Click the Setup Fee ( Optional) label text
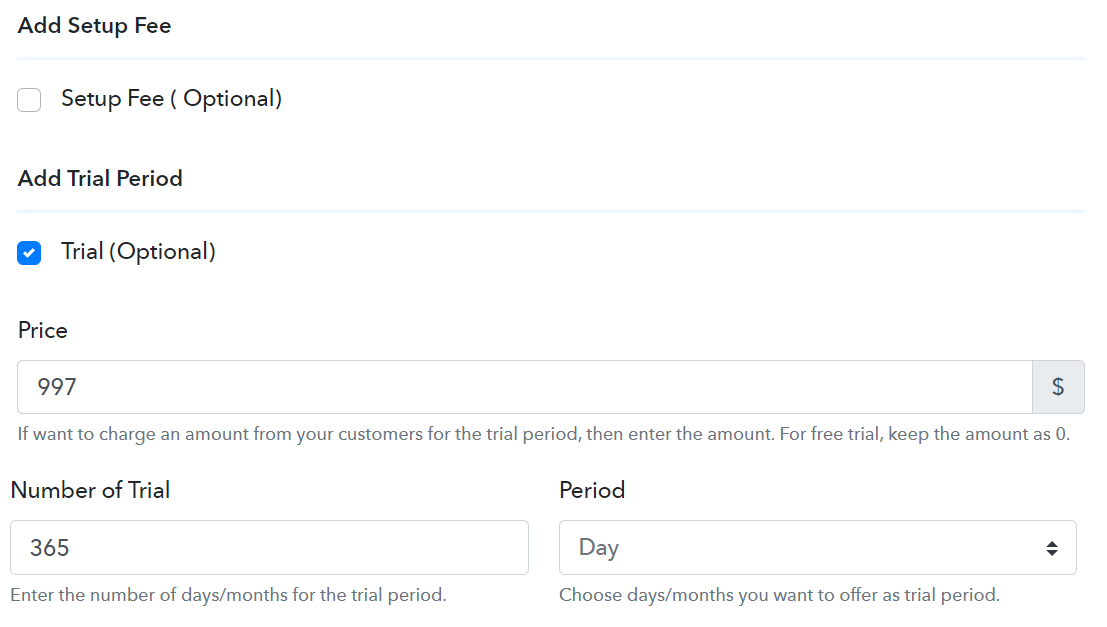 click(172, 99)
